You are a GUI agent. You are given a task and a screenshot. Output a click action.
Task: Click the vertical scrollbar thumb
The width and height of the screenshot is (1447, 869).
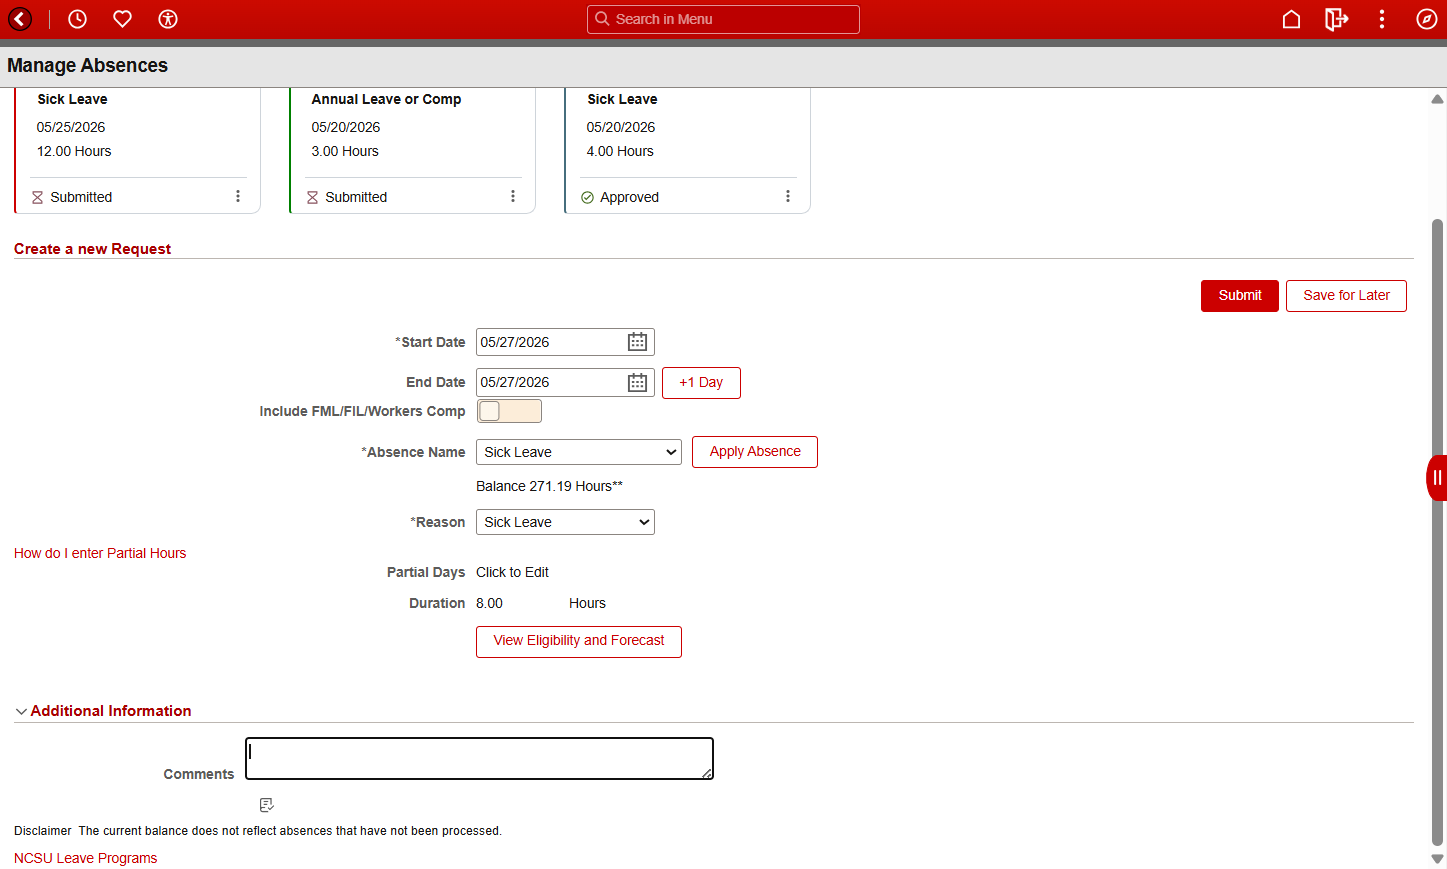coord(1437,532)
